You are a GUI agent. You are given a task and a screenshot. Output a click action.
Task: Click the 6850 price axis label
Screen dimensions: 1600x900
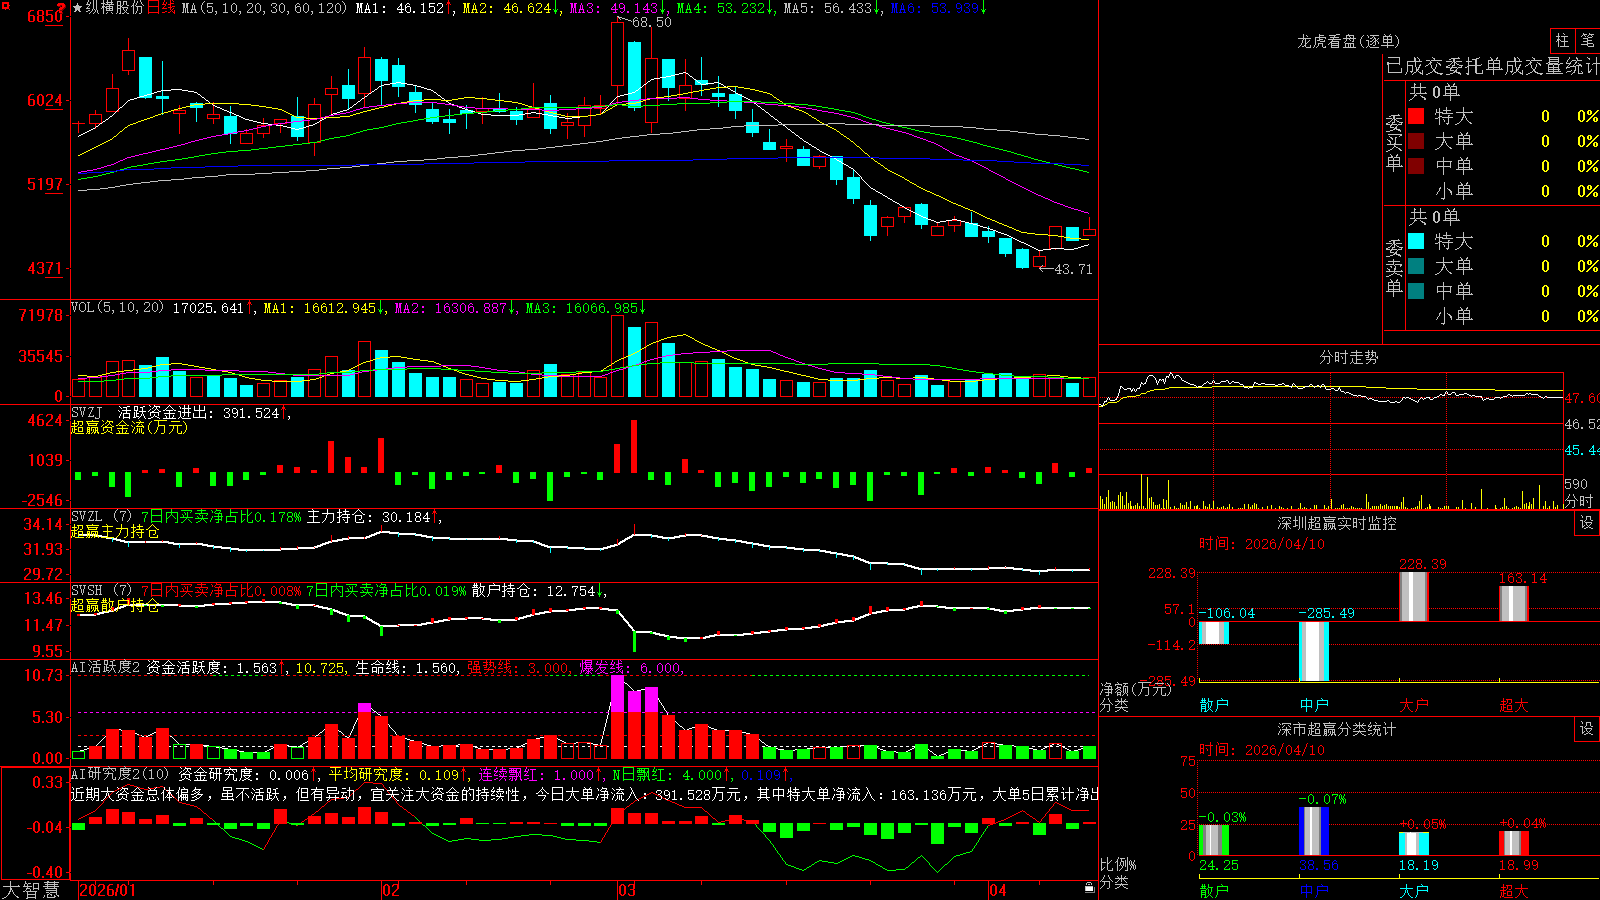(x=45, y=16)
